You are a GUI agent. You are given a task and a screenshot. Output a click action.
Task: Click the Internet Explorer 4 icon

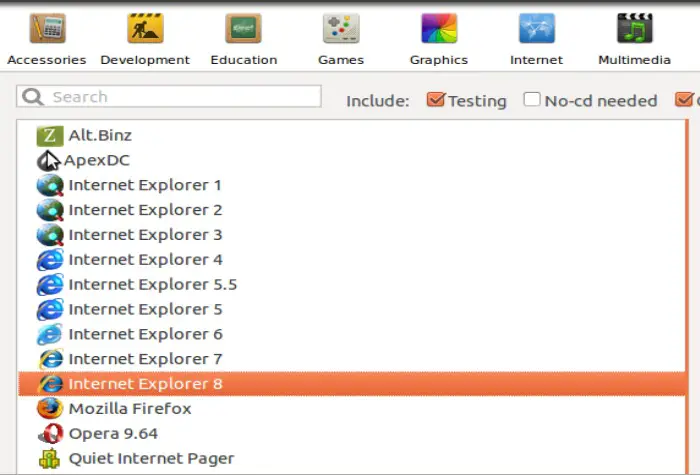pyautogui.click(x=50, y=260)
